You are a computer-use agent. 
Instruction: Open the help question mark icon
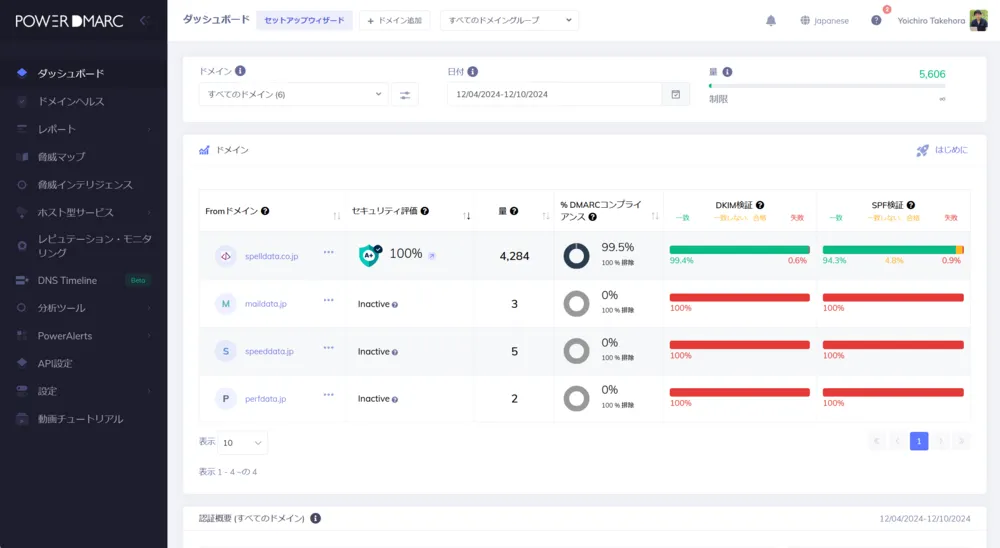coord(876,21)
